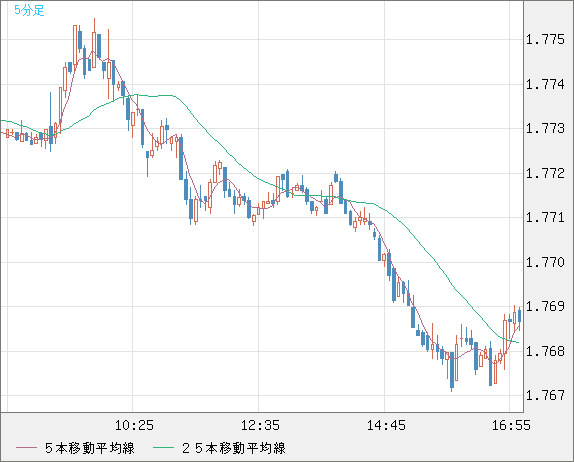Screen dimensions: 574x462
Task: Click the 16:55 time axis label
Action: tap(511, 425)
